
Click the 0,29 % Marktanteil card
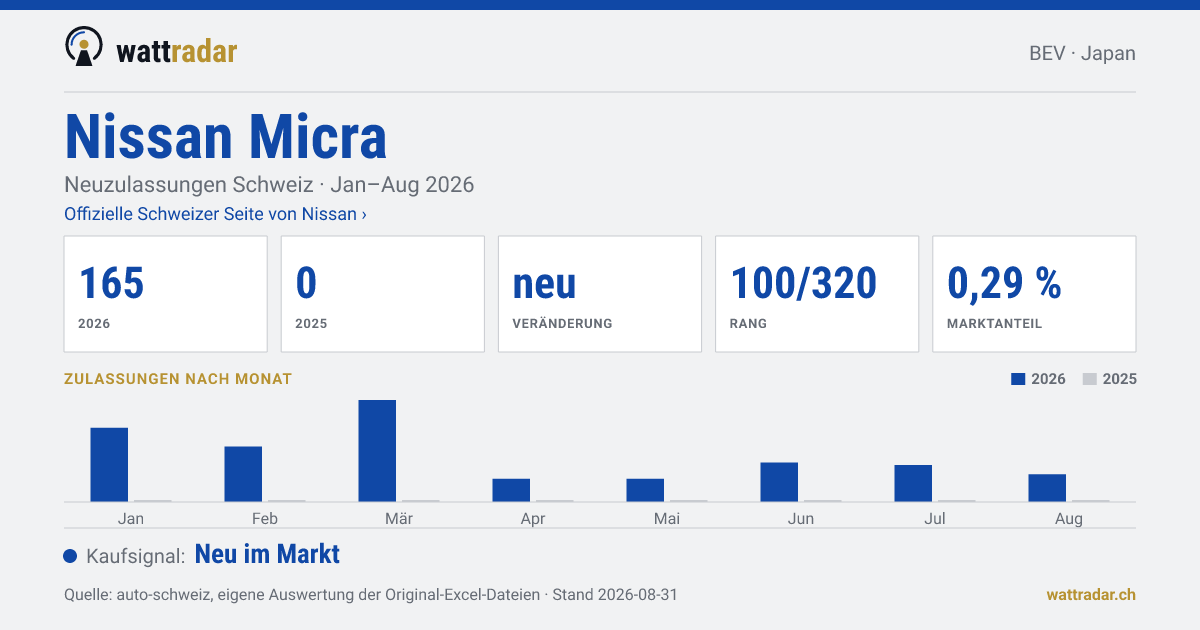point(1034,294)
